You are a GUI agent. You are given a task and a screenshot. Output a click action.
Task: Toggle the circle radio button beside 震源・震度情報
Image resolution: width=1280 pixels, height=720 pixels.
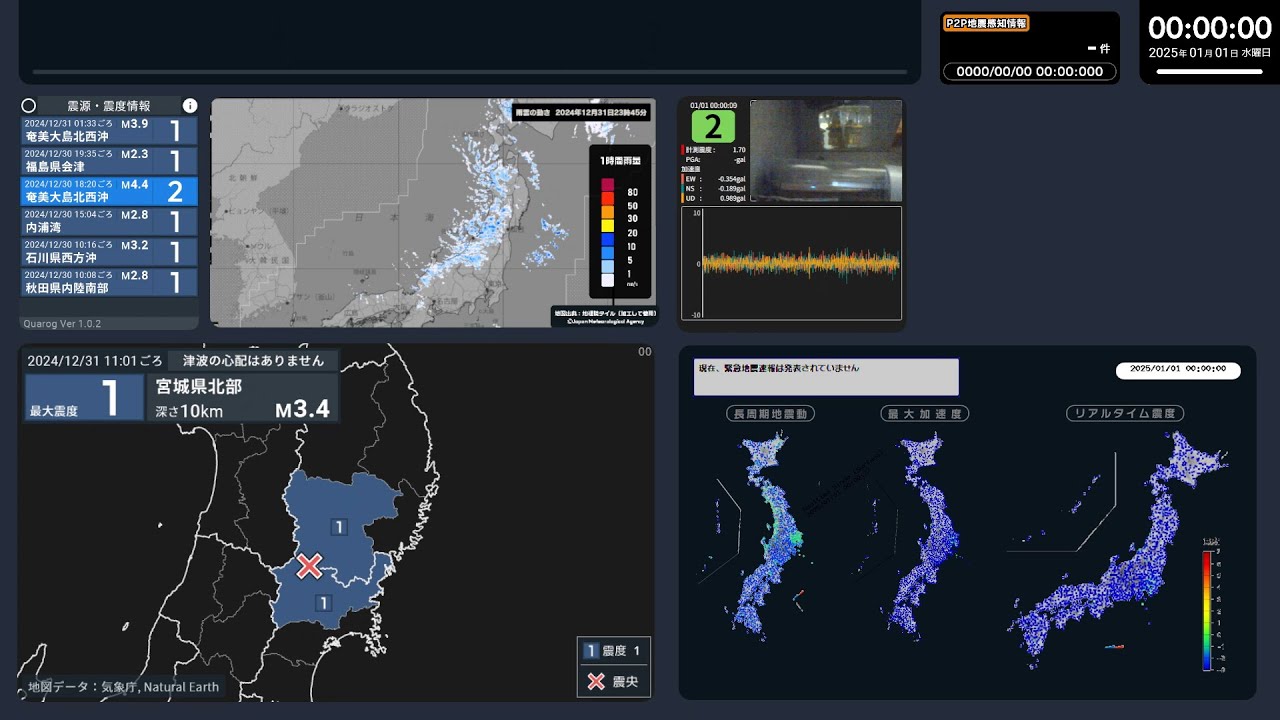point(29,106)
